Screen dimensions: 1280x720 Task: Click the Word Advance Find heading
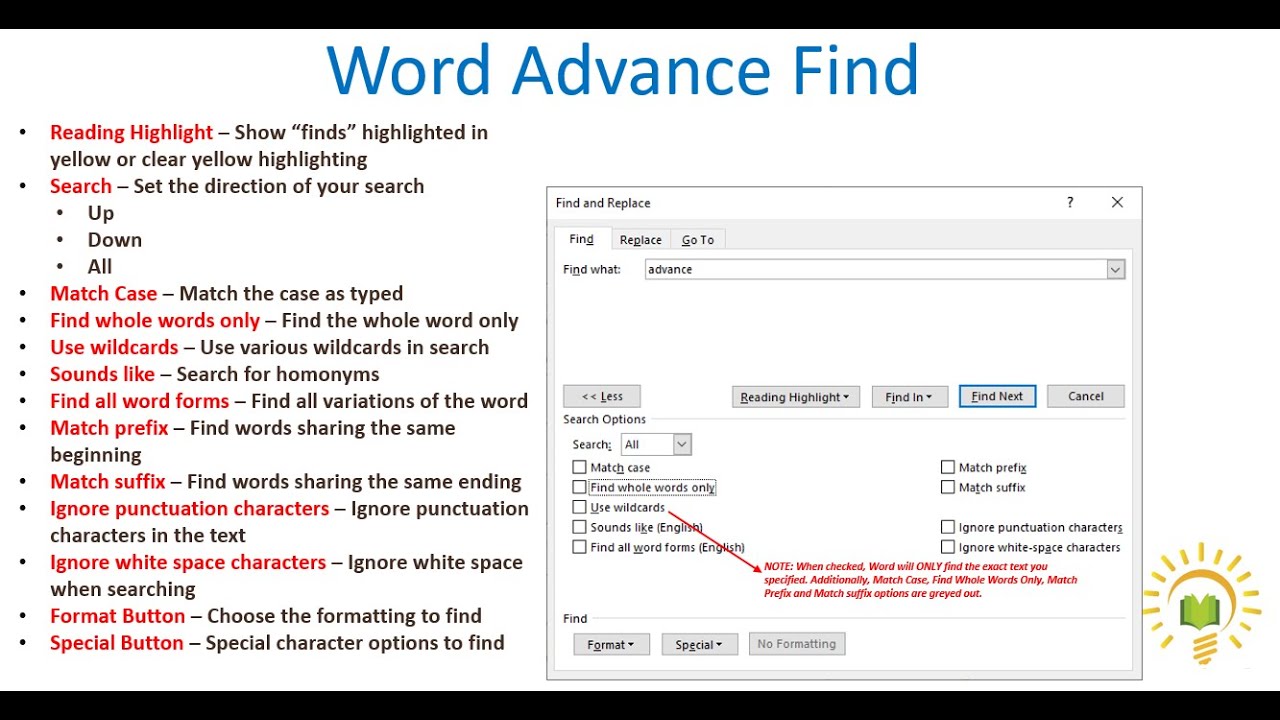623,70
